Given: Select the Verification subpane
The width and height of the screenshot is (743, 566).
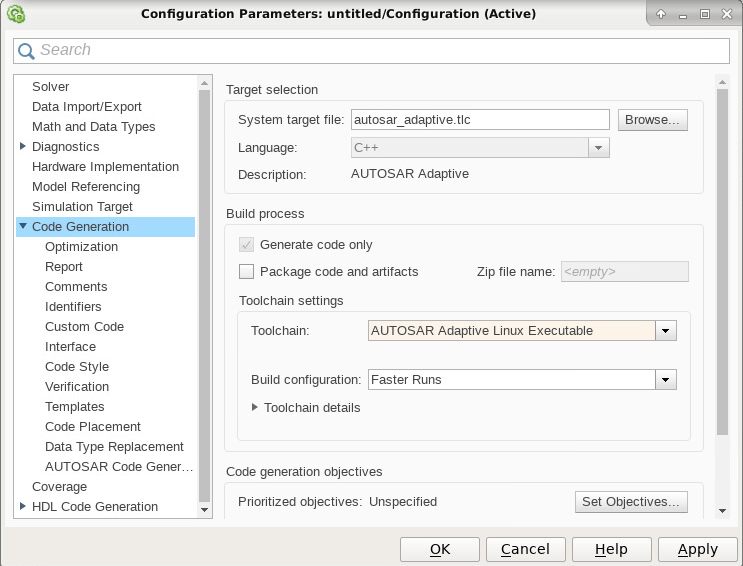Looking at the screenshot, I should coord(77,387).
